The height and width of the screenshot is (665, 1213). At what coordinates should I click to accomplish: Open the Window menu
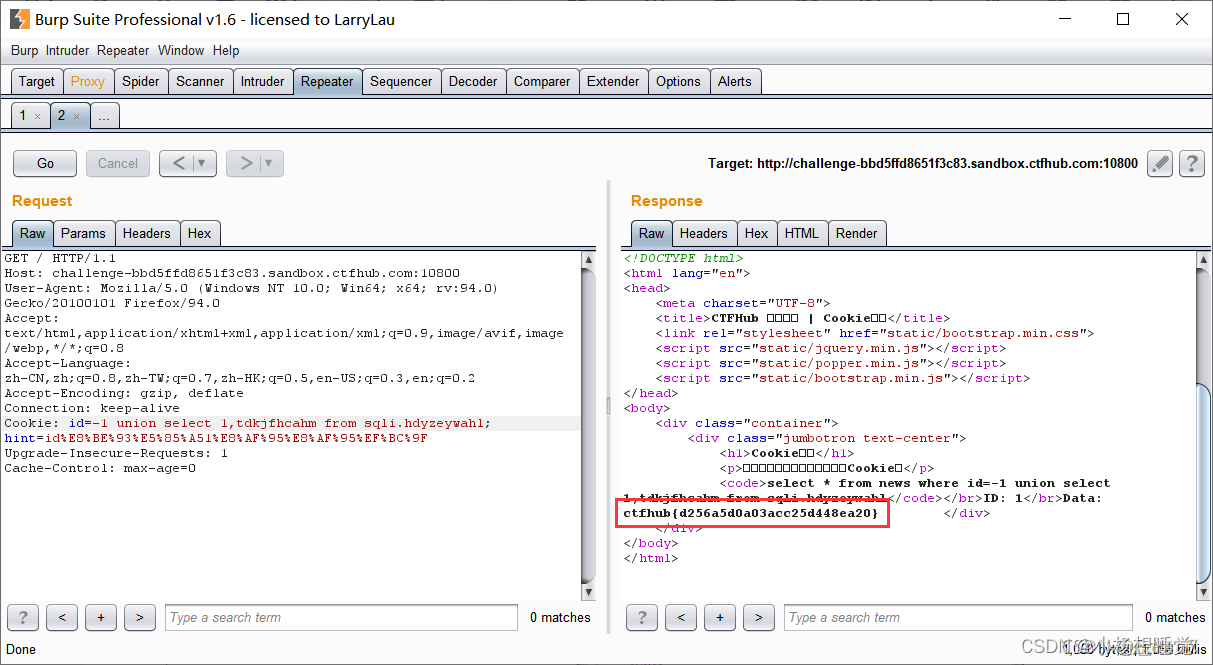[181, 50]
